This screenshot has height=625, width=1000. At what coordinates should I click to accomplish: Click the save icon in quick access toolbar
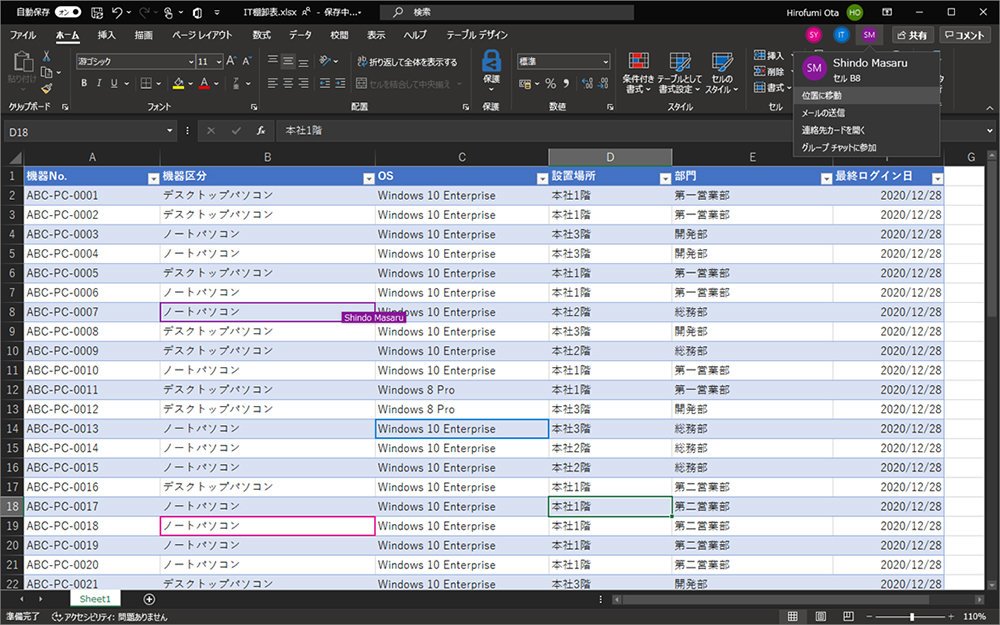pyautogui.click(x=97, y=12)
